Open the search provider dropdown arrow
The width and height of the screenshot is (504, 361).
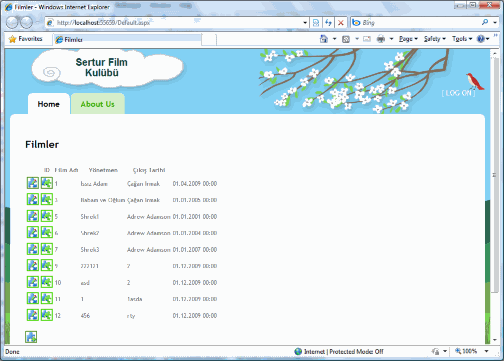tap(495, 23)
